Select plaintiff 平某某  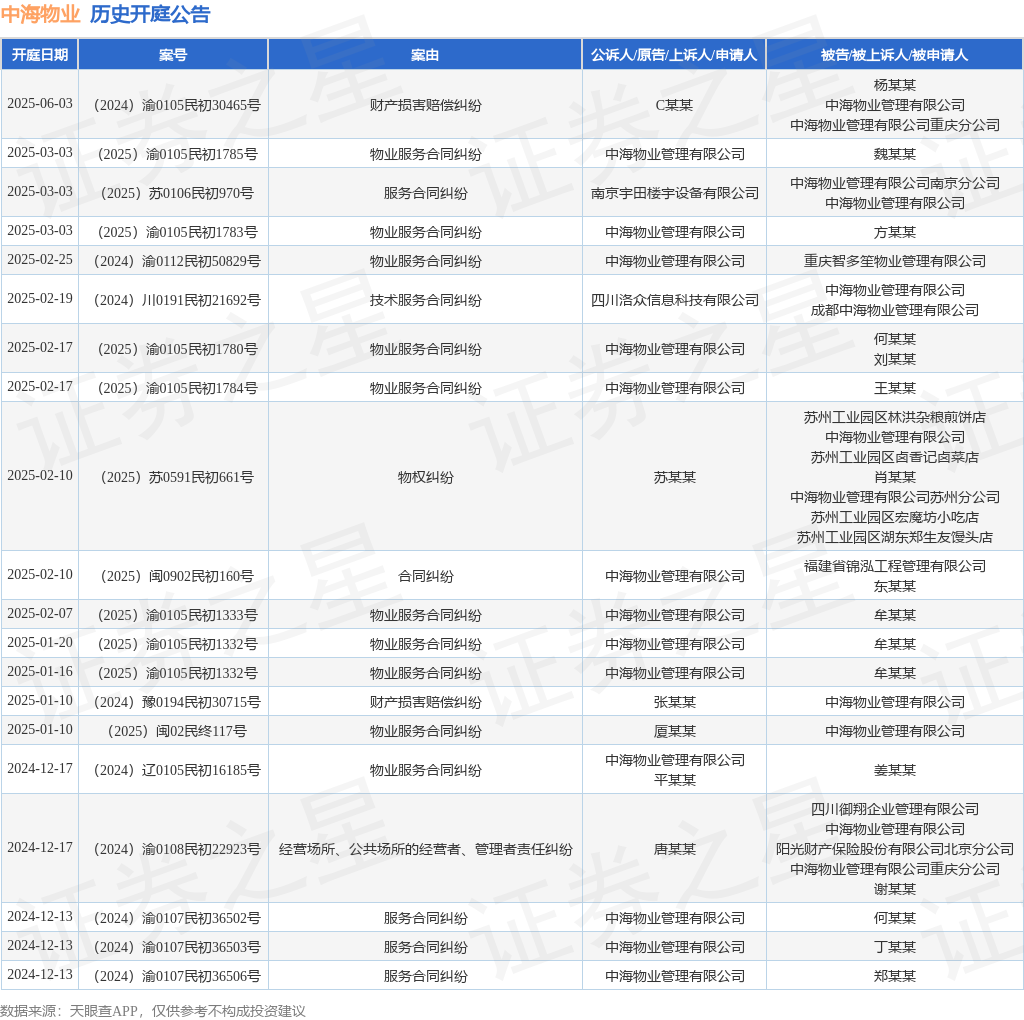(674, 780)
